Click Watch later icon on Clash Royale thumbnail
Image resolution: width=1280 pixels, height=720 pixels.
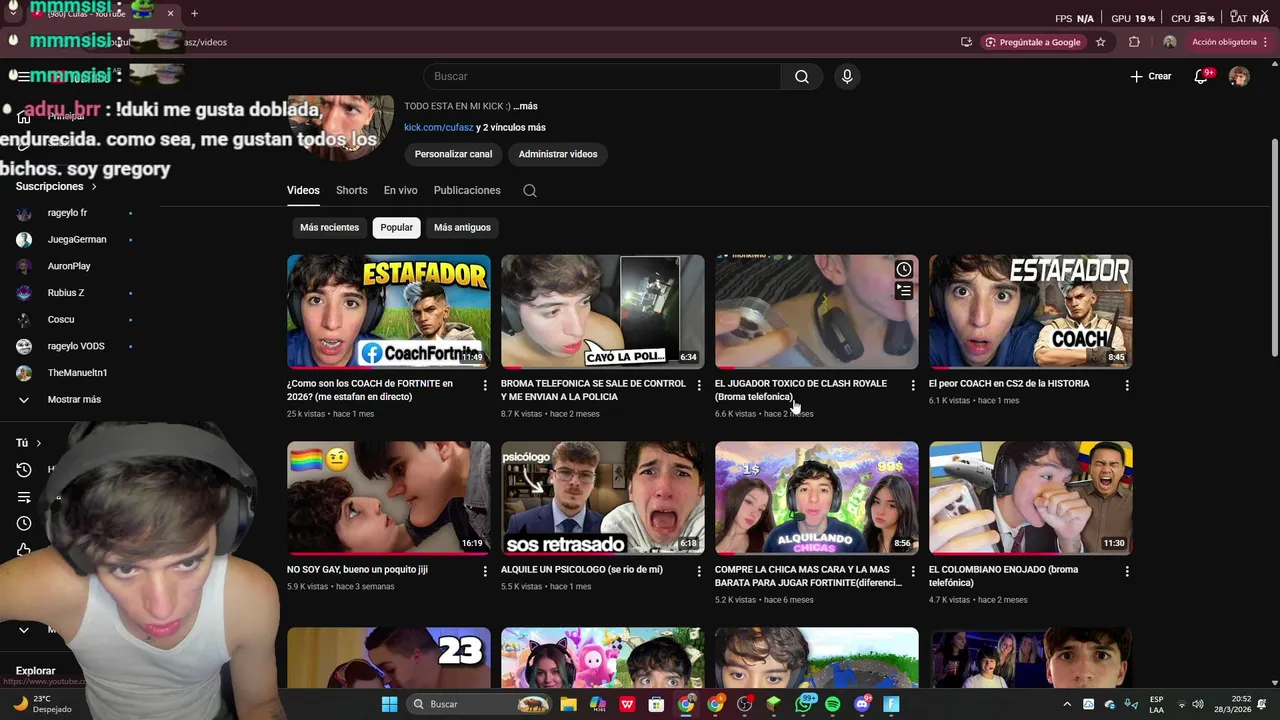tap(904, 270)
